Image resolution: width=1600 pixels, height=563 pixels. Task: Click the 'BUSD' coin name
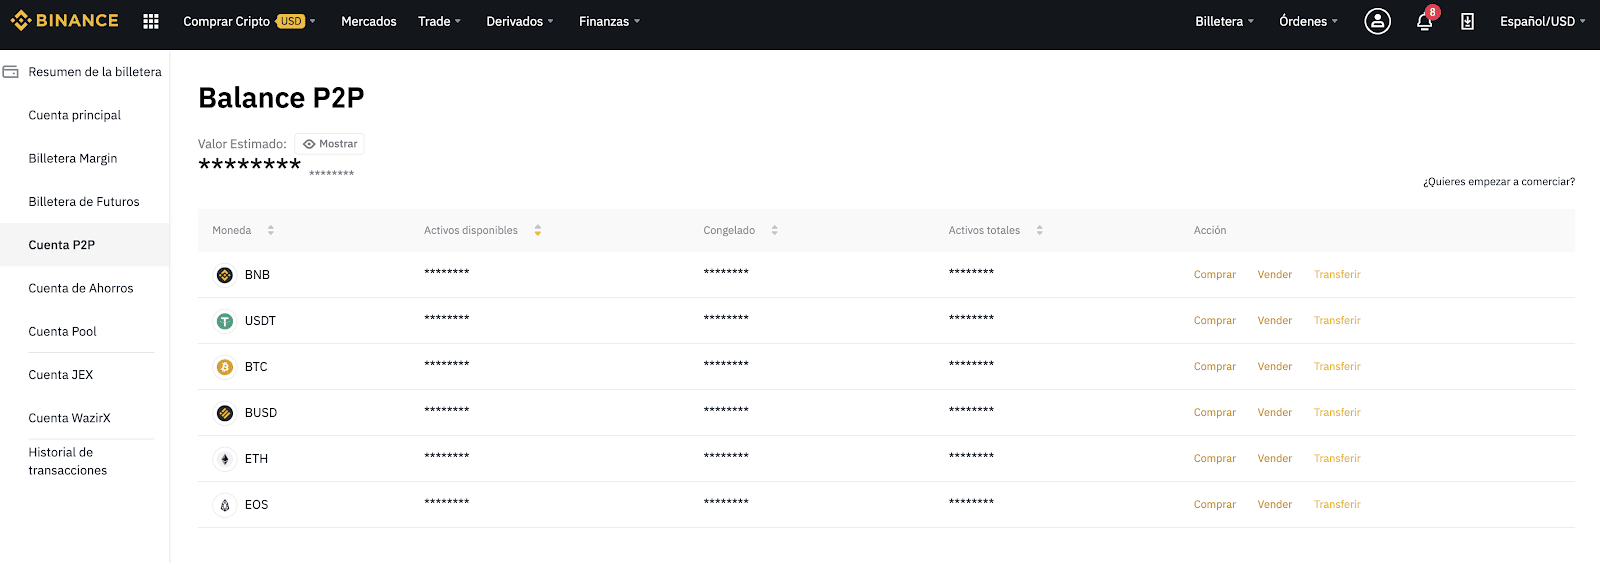261,413
